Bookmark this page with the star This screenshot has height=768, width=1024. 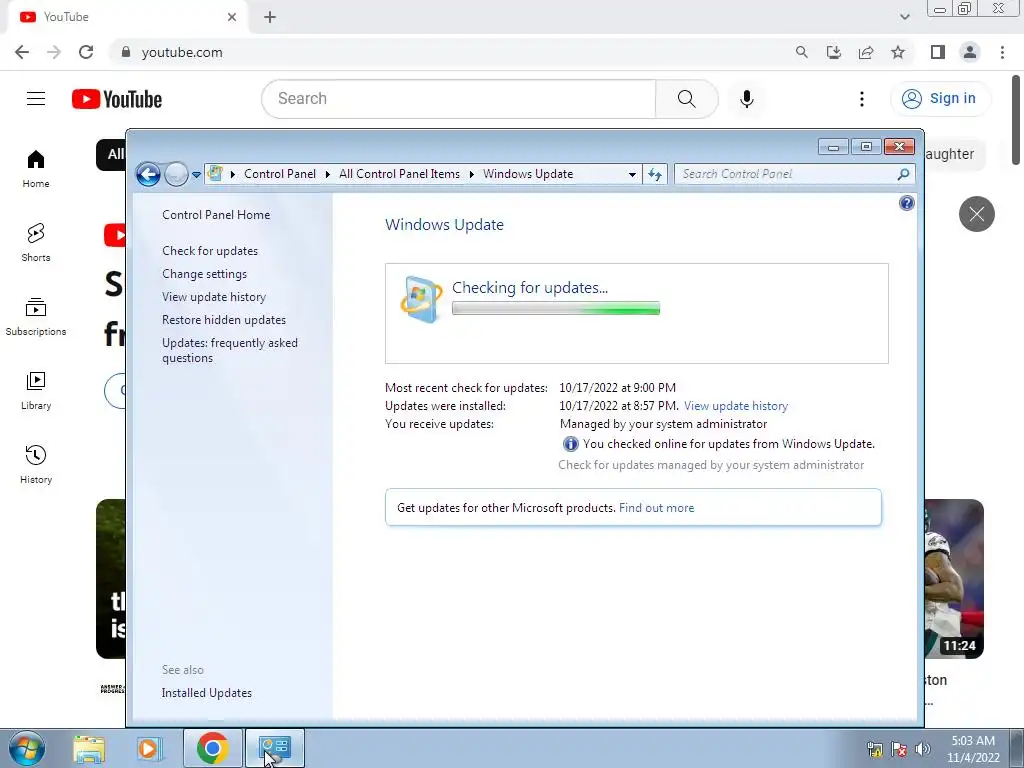[898, 52]
